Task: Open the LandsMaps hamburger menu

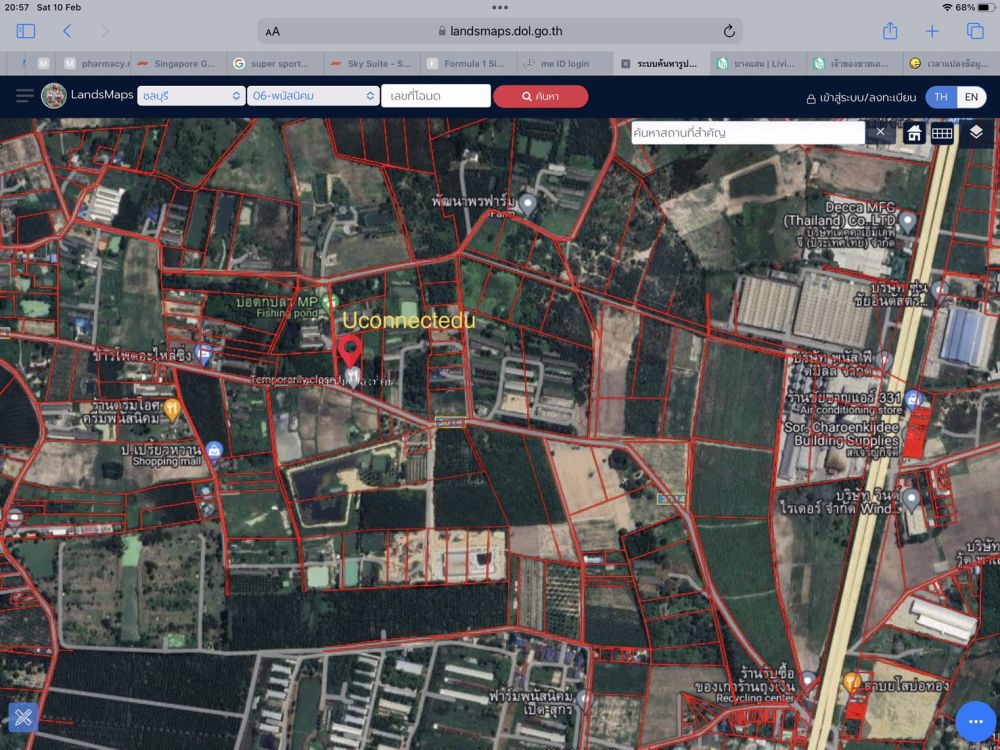Action: pyautogui.click(x=25, y=96)
